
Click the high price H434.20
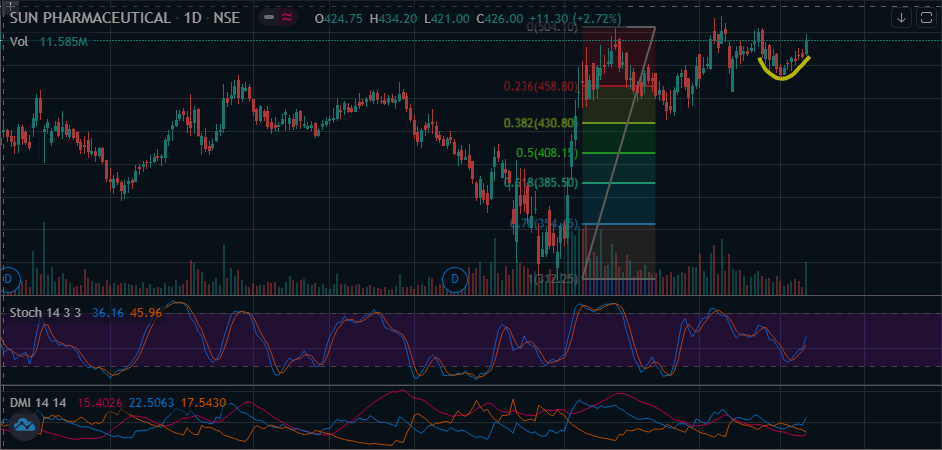[394, 19]
